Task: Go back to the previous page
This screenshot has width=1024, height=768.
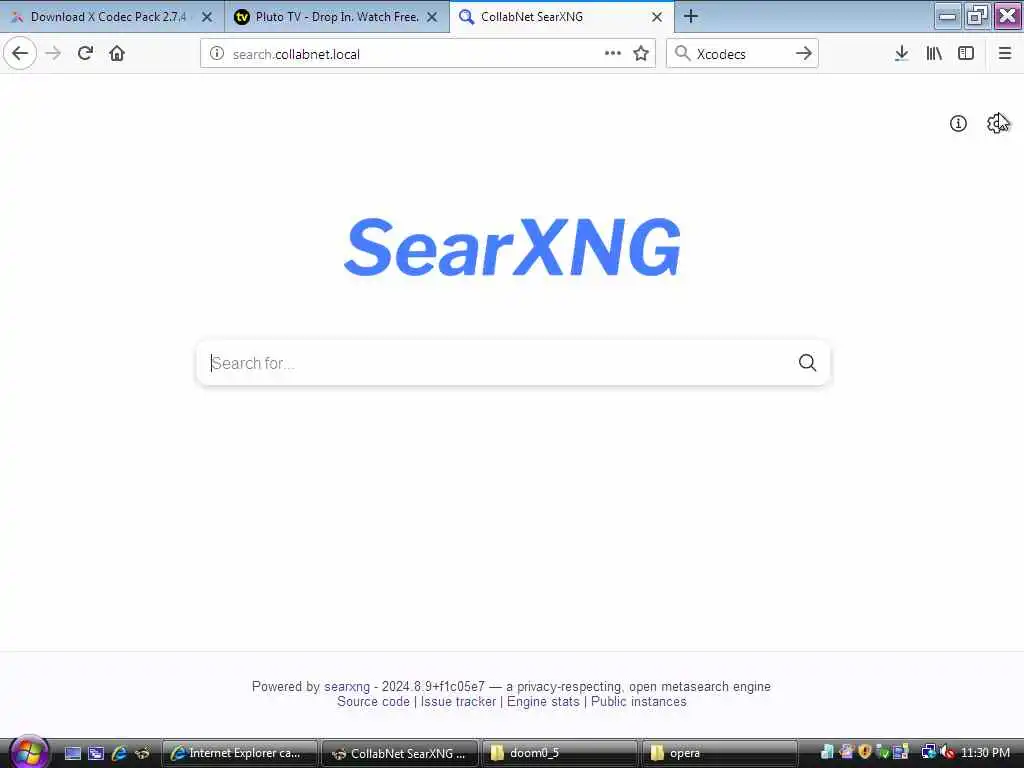Action: [20, 54]
